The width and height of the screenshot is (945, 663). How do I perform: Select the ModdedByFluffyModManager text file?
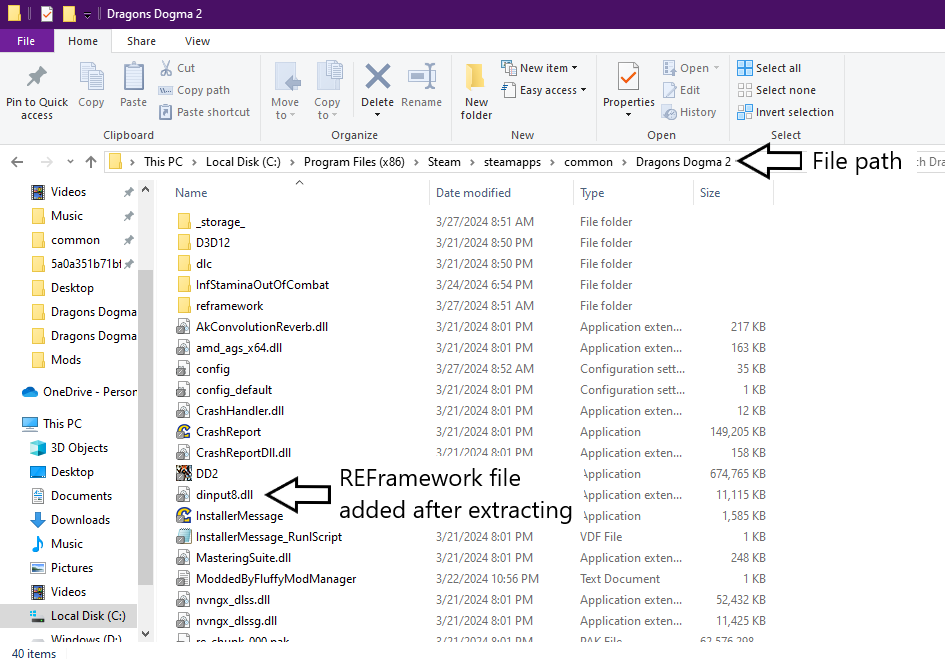(276, 579)
